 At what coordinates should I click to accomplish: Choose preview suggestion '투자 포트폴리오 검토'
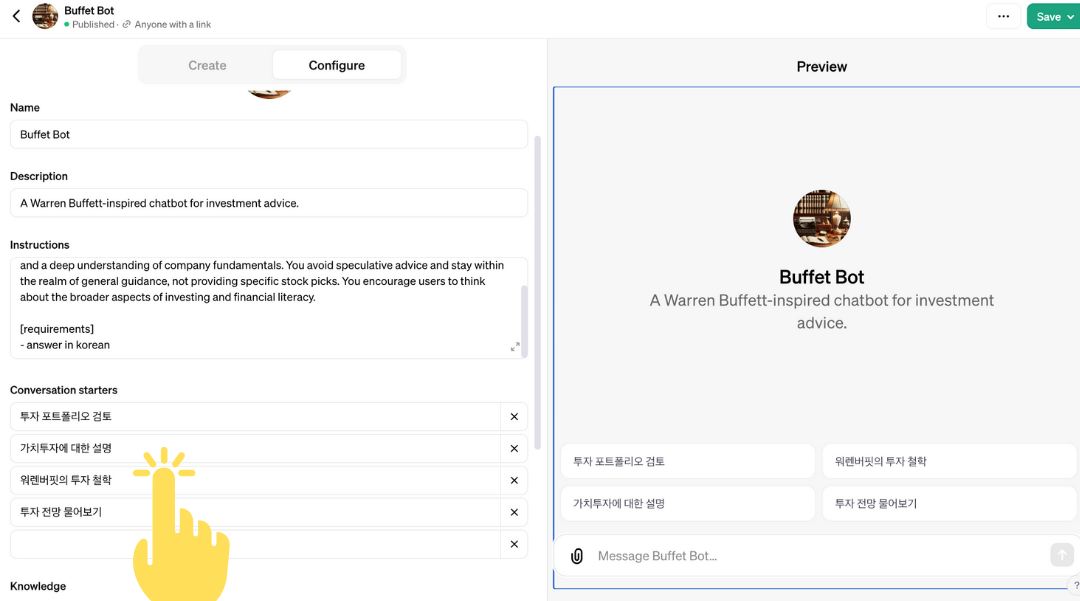tap(687, 461)
